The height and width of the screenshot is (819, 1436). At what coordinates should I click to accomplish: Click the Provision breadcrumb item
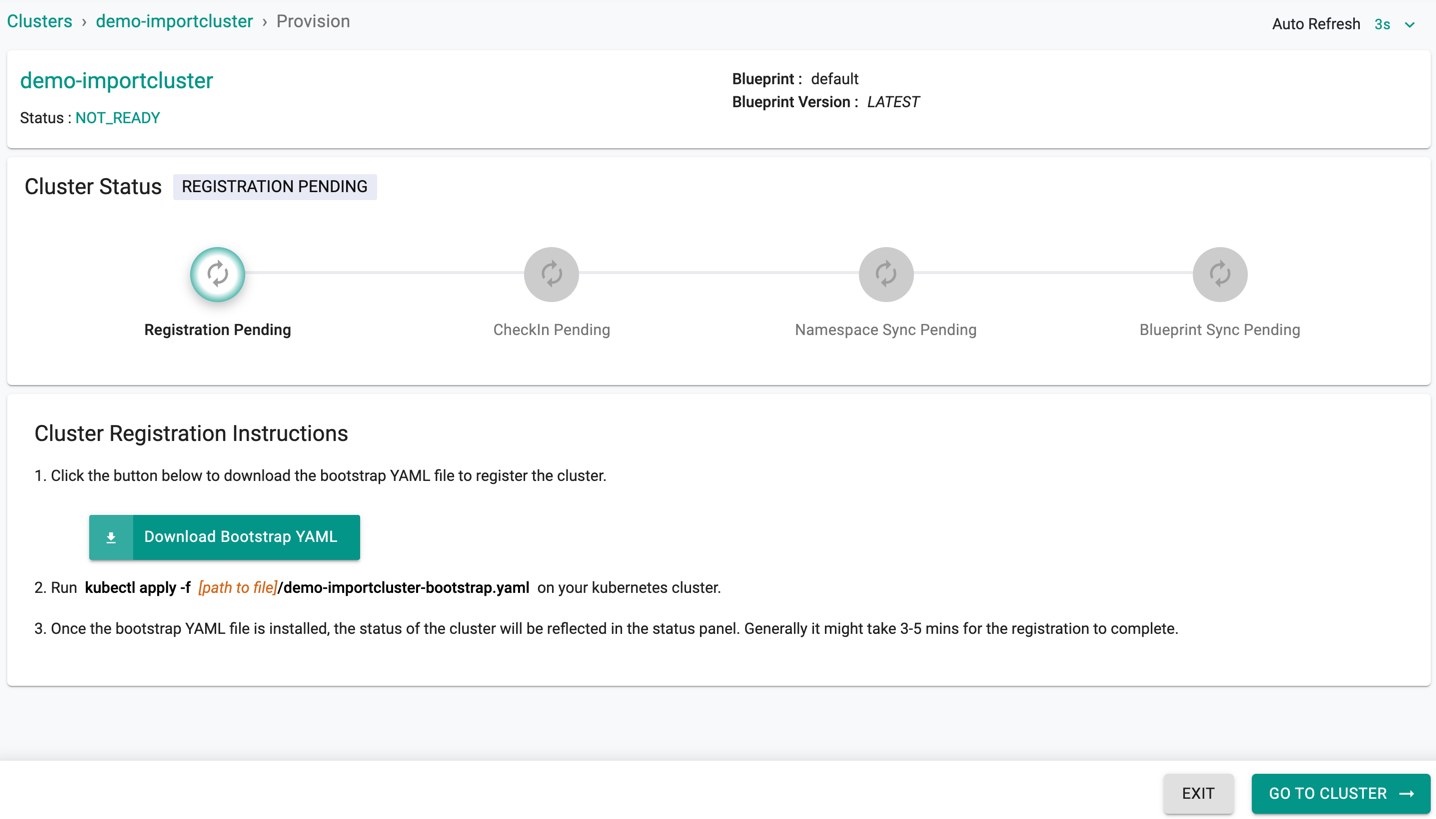(313, 22)
